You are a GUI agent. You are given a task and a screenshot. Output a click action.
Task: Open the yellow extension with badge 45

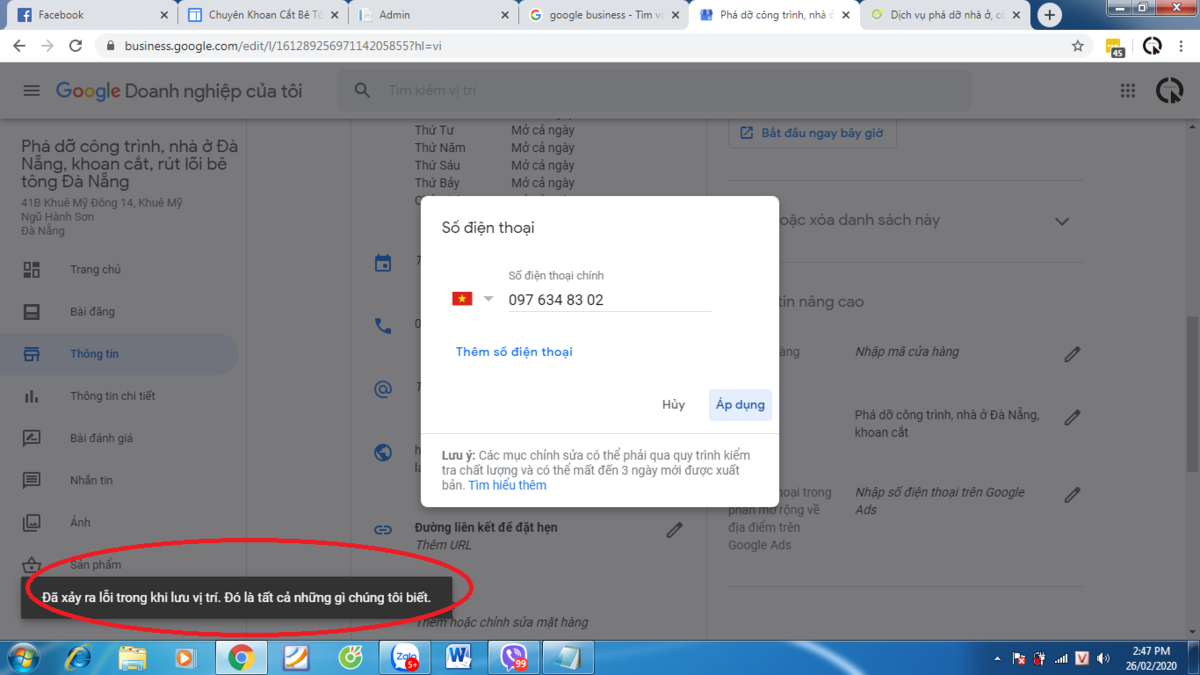coord(1115,47)
